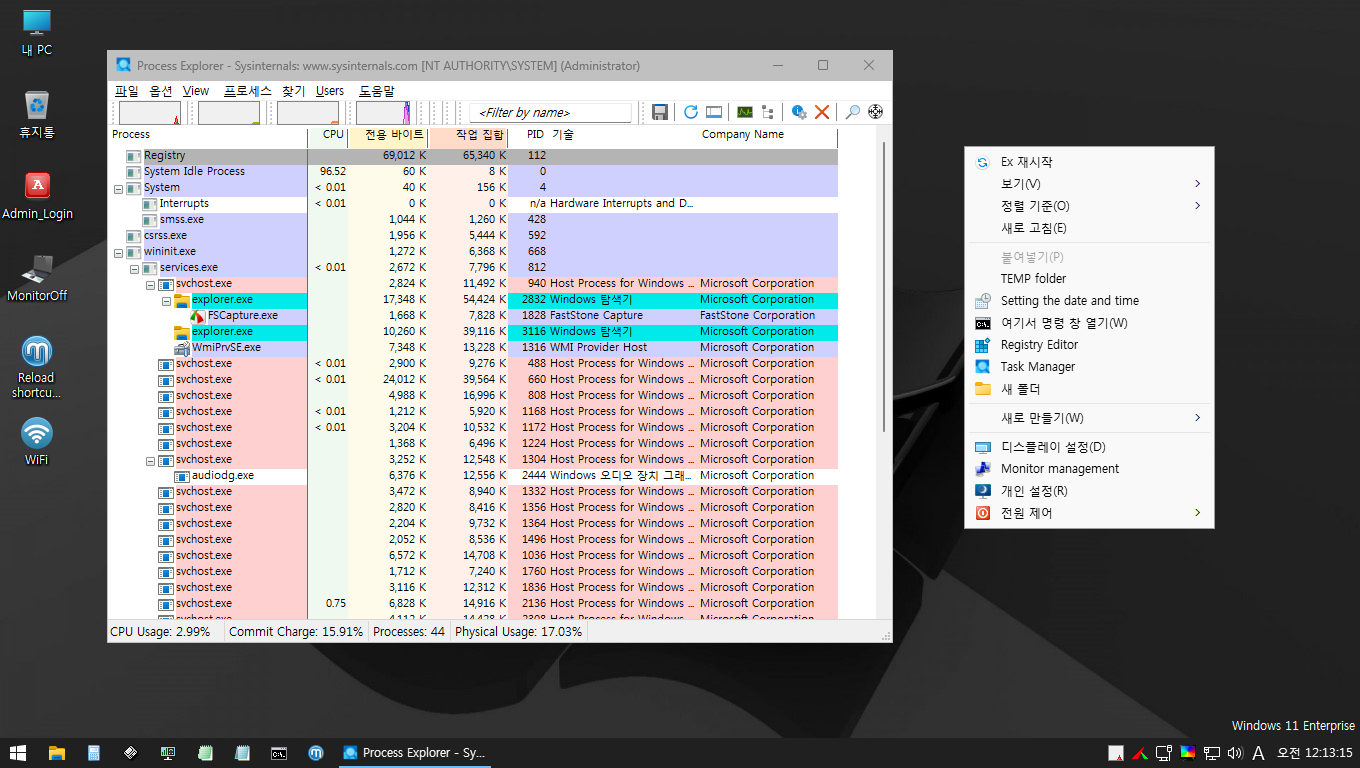Click the rainbow color monitor tray icon
Screen dimensions: 1360x768
point(1188,753)
